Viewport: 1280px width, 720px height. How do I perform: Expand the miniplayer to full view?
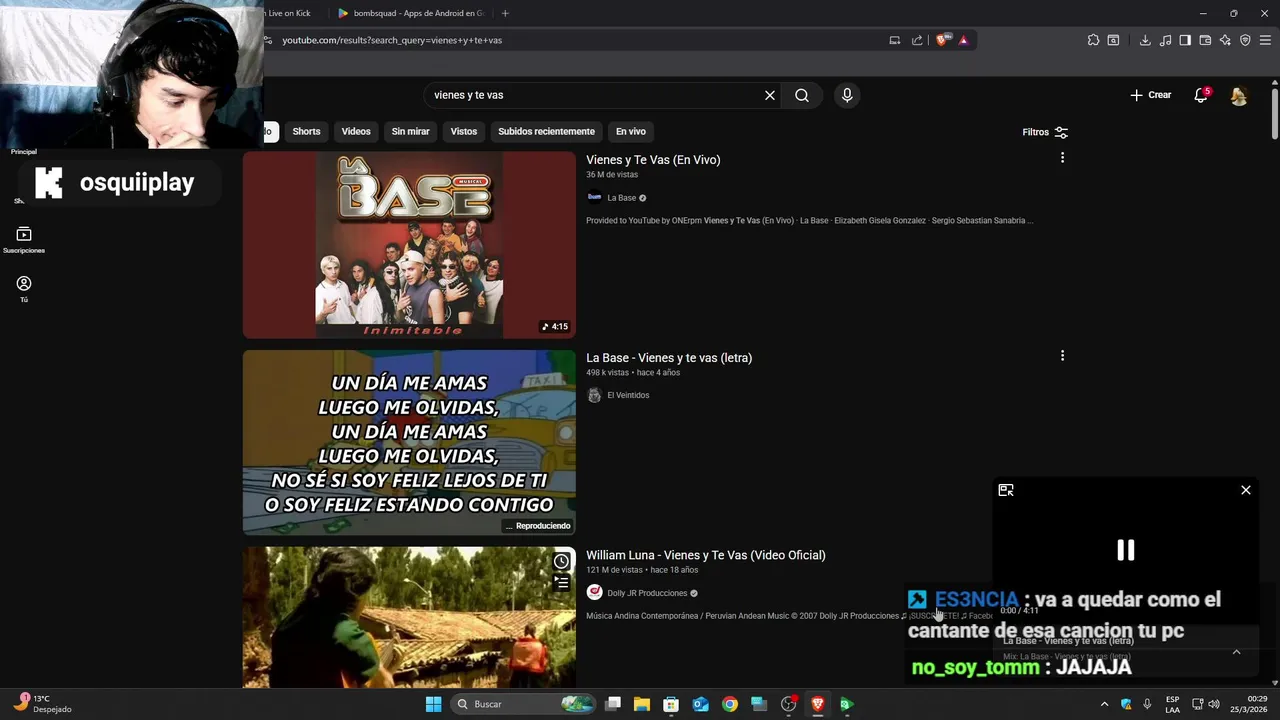pyautogui.click(x=1006, y=490)
